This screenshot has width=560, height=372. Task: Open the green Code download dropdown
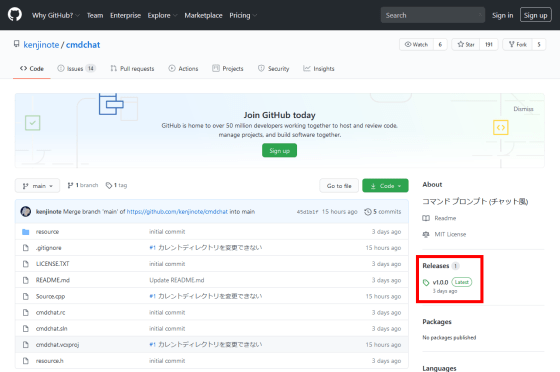(x=385, y=186)
